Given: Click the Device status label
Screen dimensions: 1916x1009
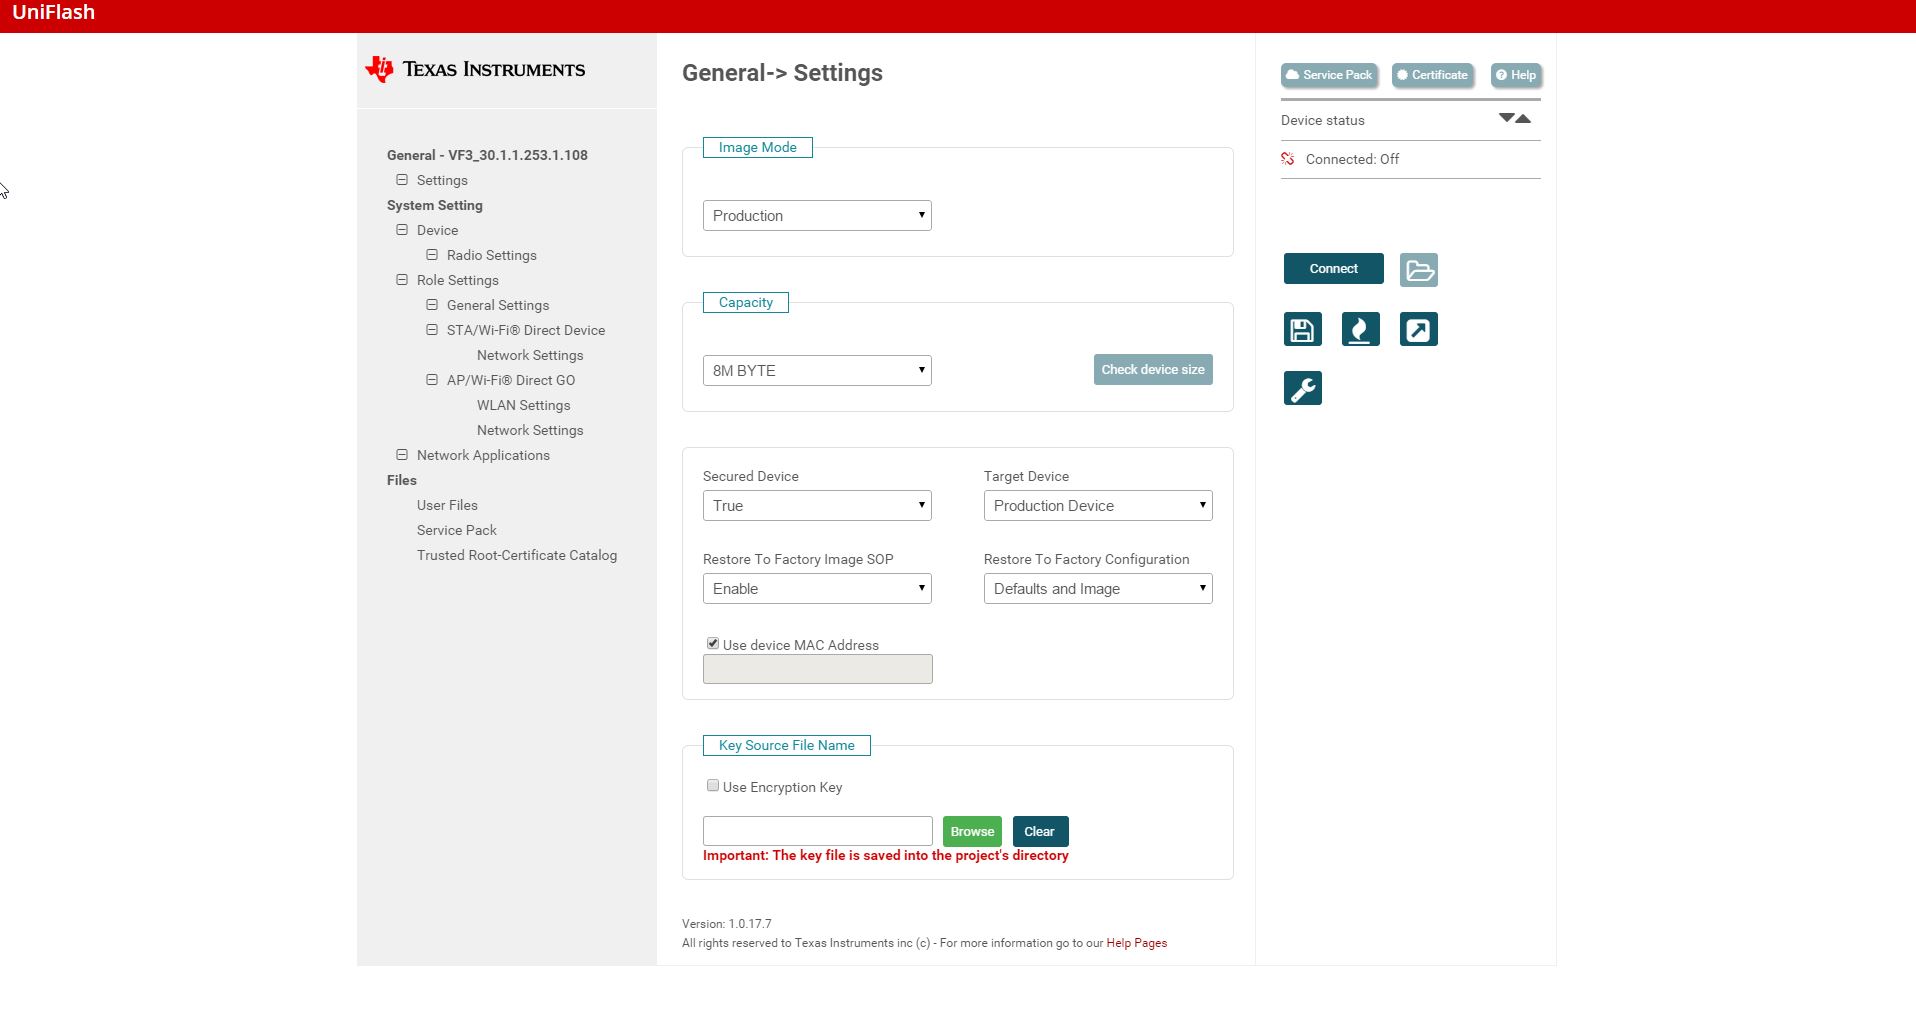Looking at the screenshot, I should [x=1323, y=120].
